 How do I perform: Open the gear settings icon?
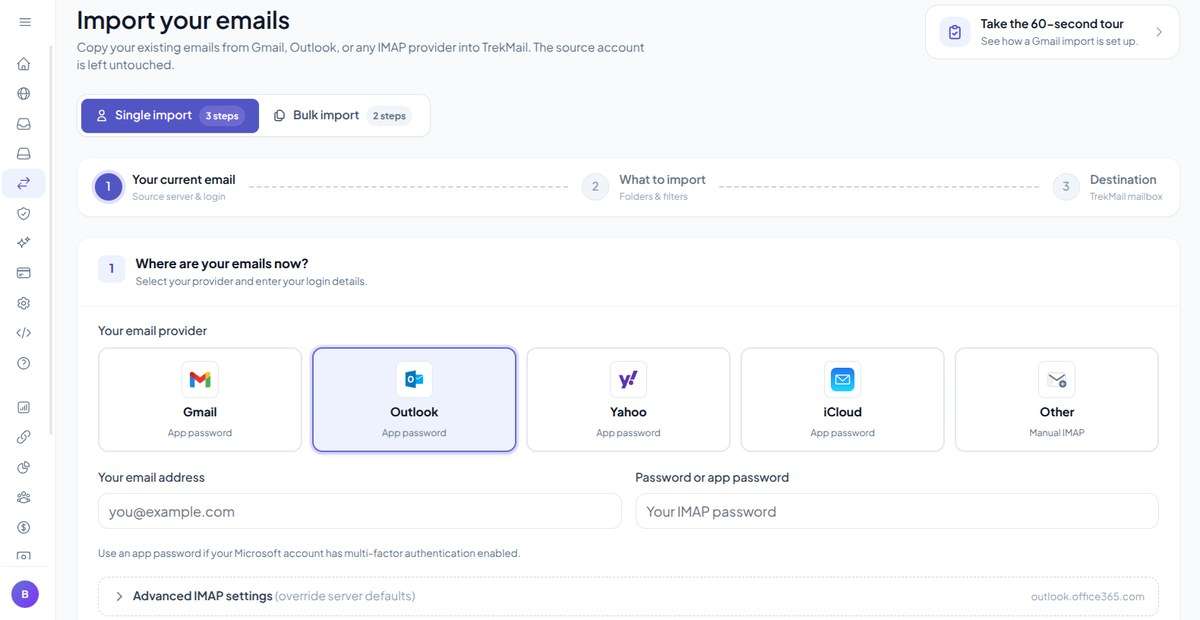click(x=24, y=303)
